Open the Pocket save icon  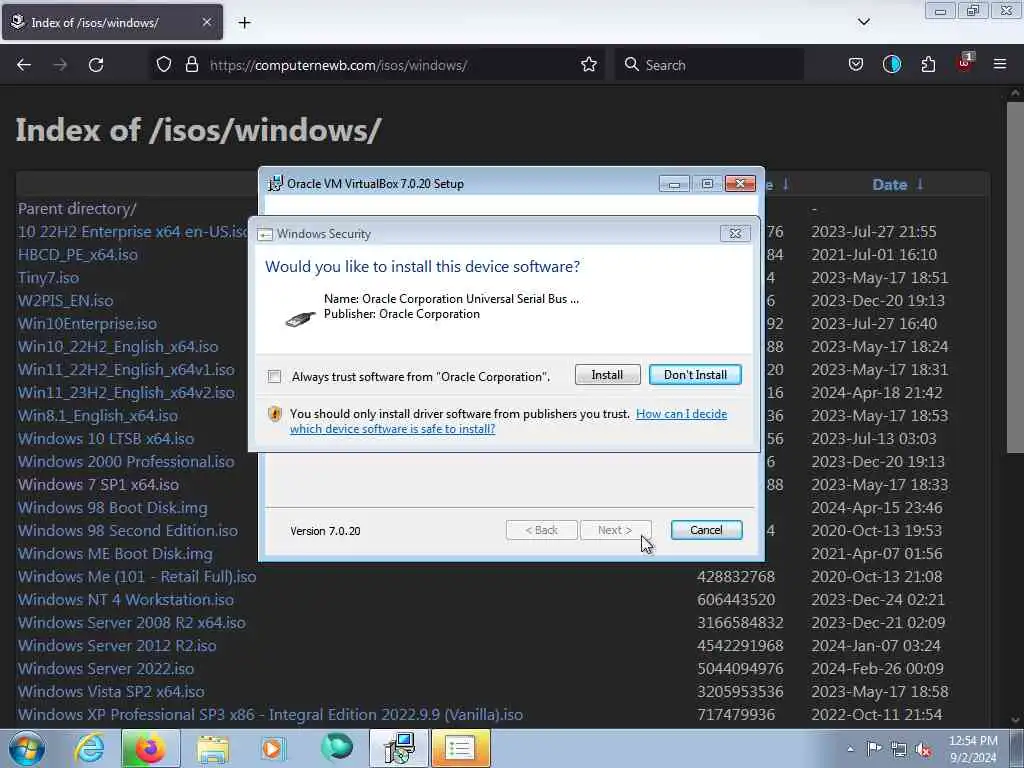pyautogui.click(x=856, y=65)
